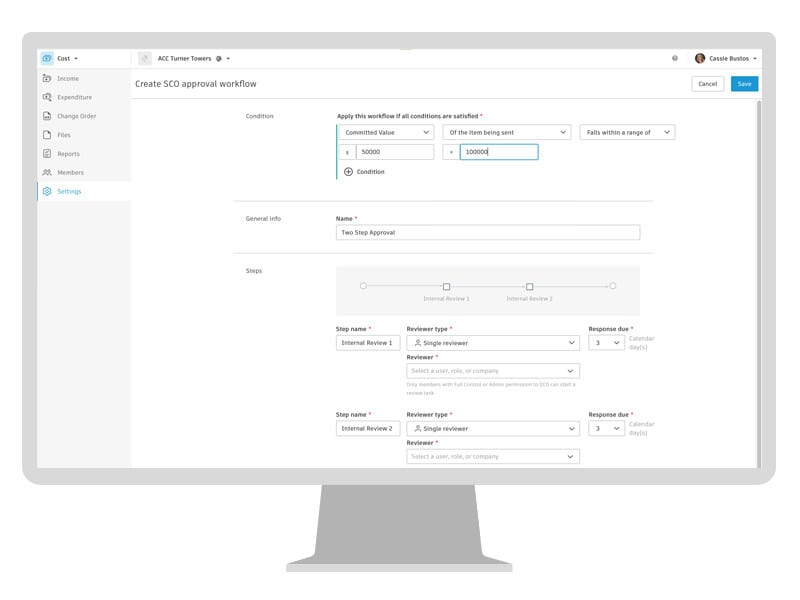Open the Of the item being sent dropdown
Viewport: 800px width, 600px height.
[506, 132]
